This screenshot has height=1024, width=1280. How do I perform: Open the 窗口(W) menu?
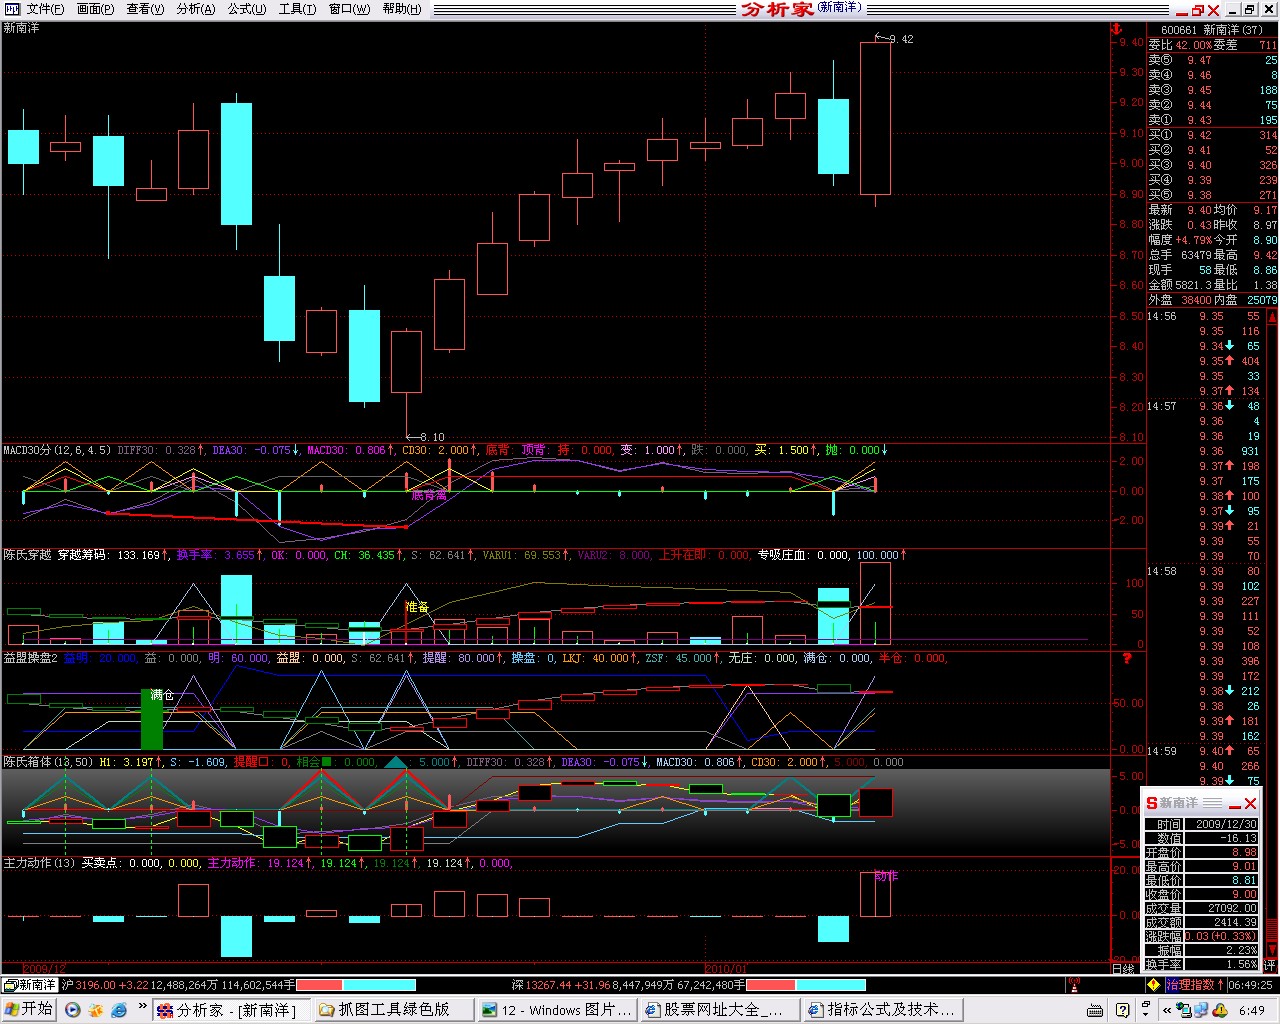[349, 9]
